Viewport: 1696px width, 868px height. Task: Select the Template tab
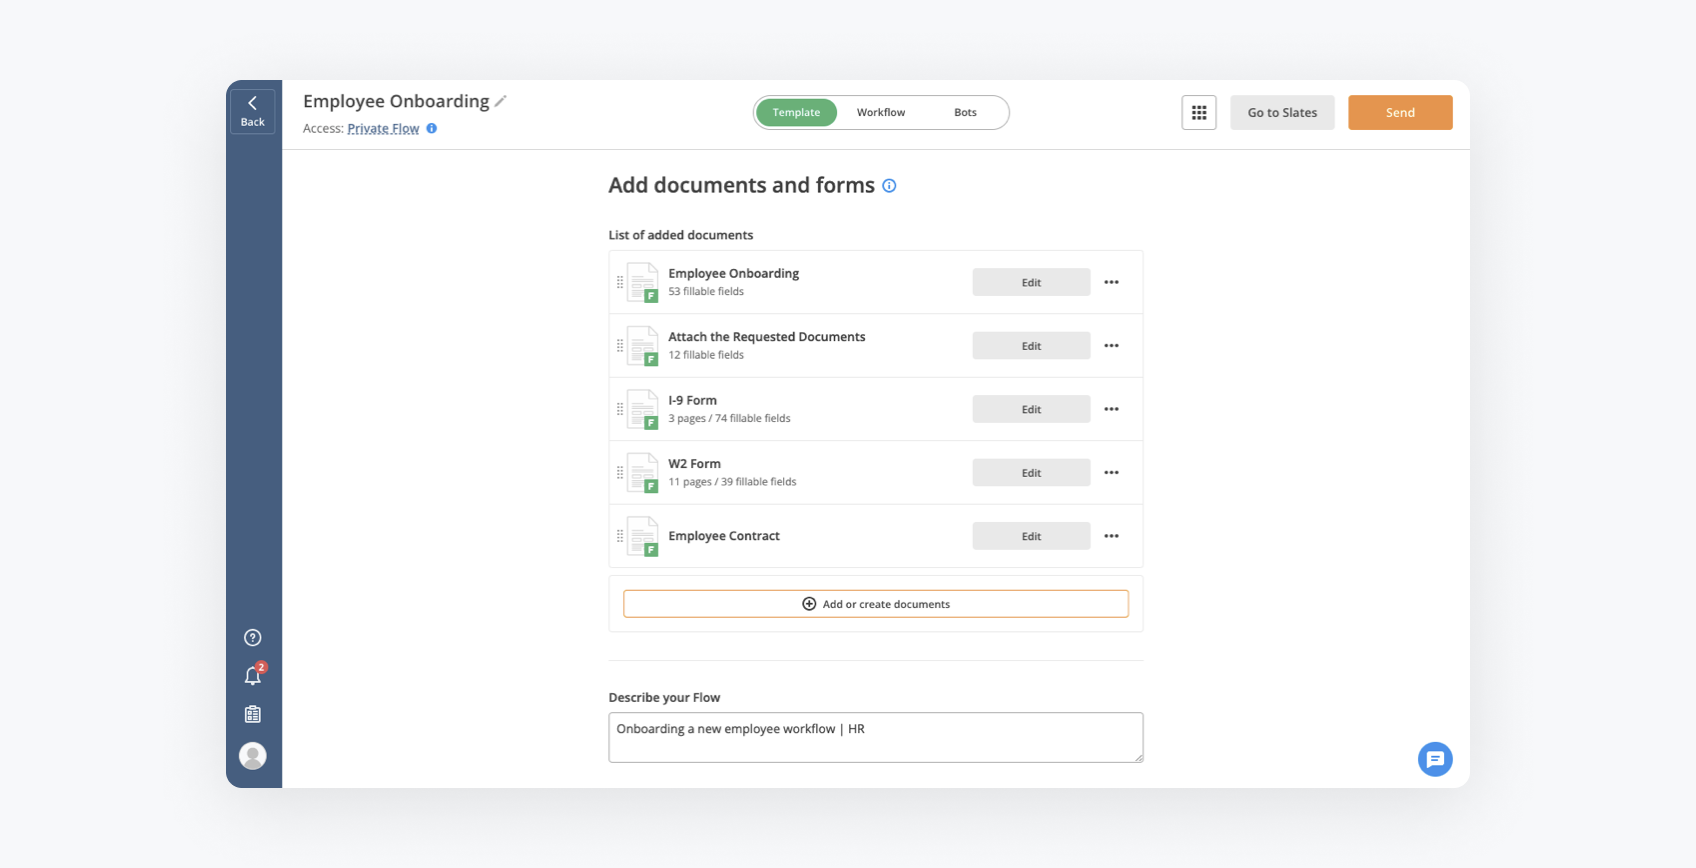pos(796,113)
